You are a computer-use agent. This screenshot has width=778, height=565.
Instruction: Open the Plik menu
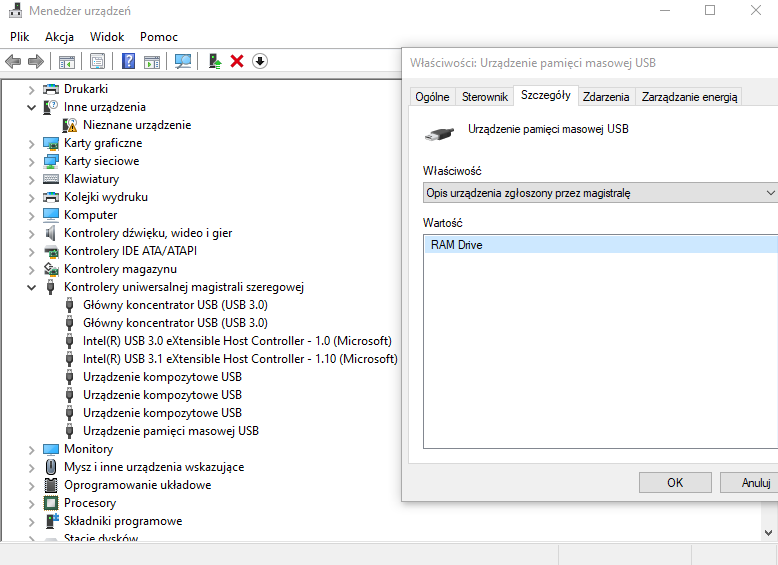pyautogui.click(x=19, y=37)
